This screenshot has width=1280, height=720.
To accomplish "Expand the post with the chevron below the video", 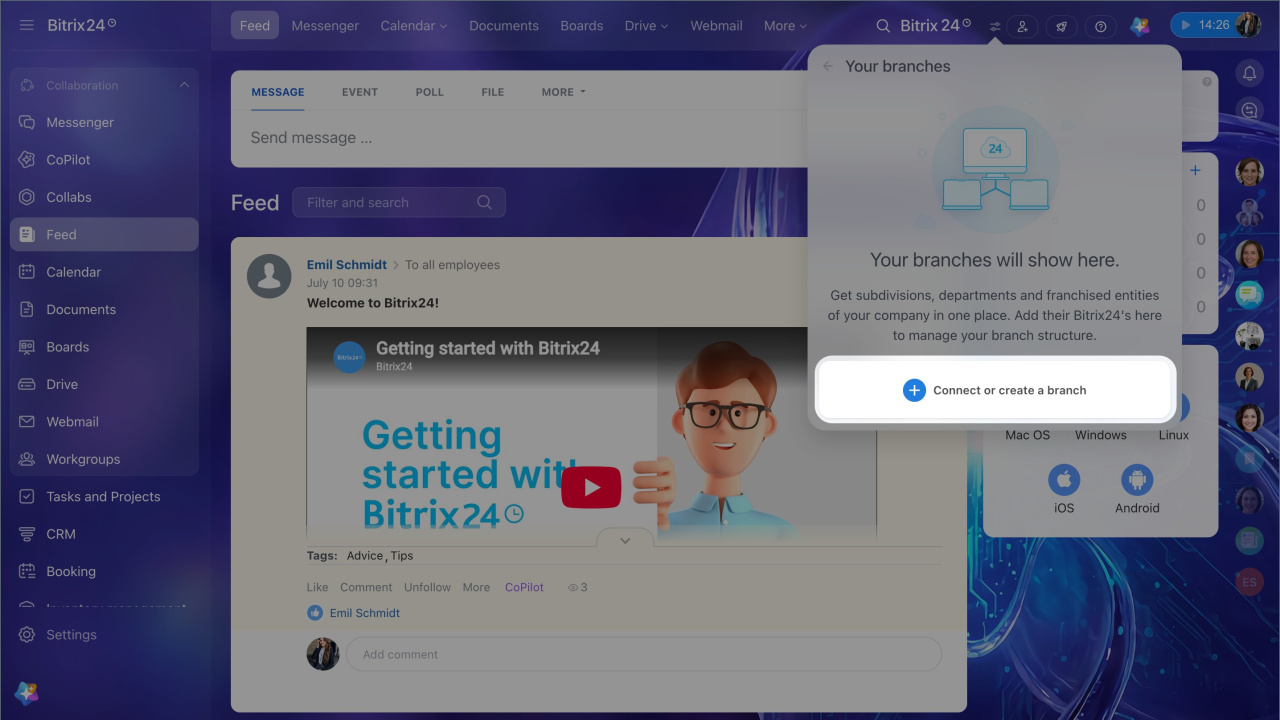I will pyautogui.click(x=625, y=540).
